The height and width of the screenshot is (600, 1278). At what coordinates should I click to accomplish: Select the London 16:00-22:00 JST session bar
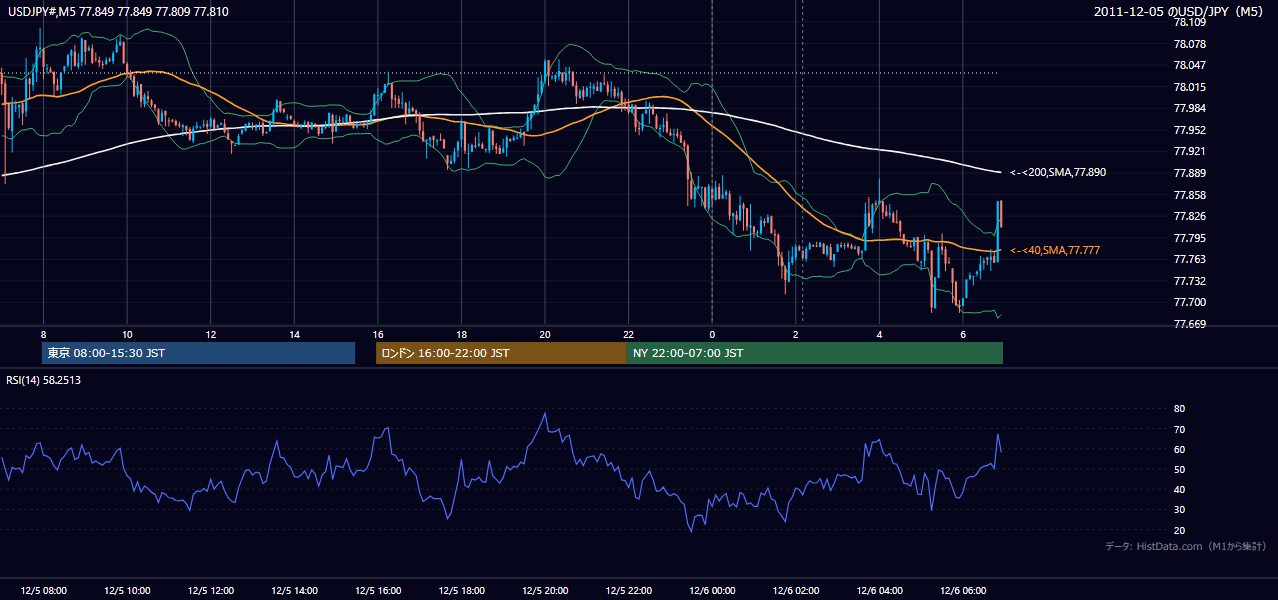pyautogui.click(x=501, y=353)
